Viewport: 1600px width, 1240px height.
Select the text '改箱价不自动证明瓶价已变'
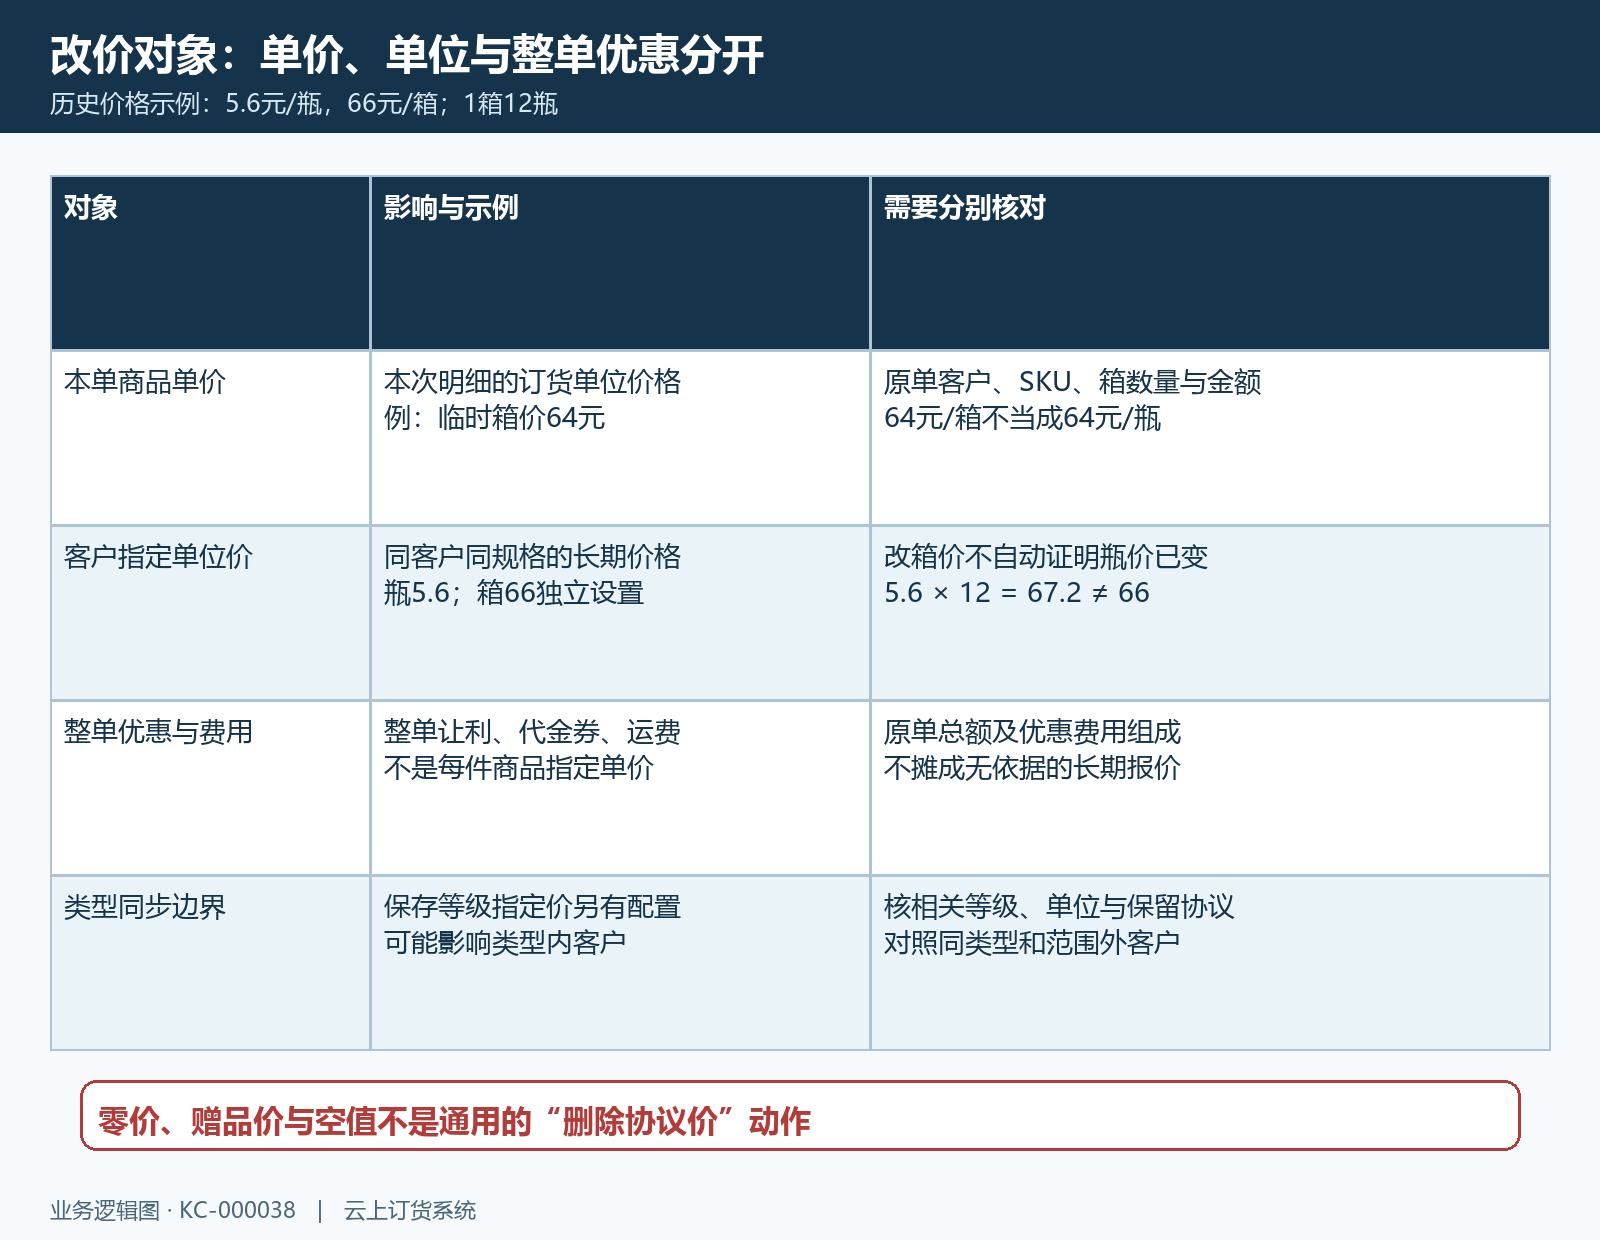coord(1046,557)
